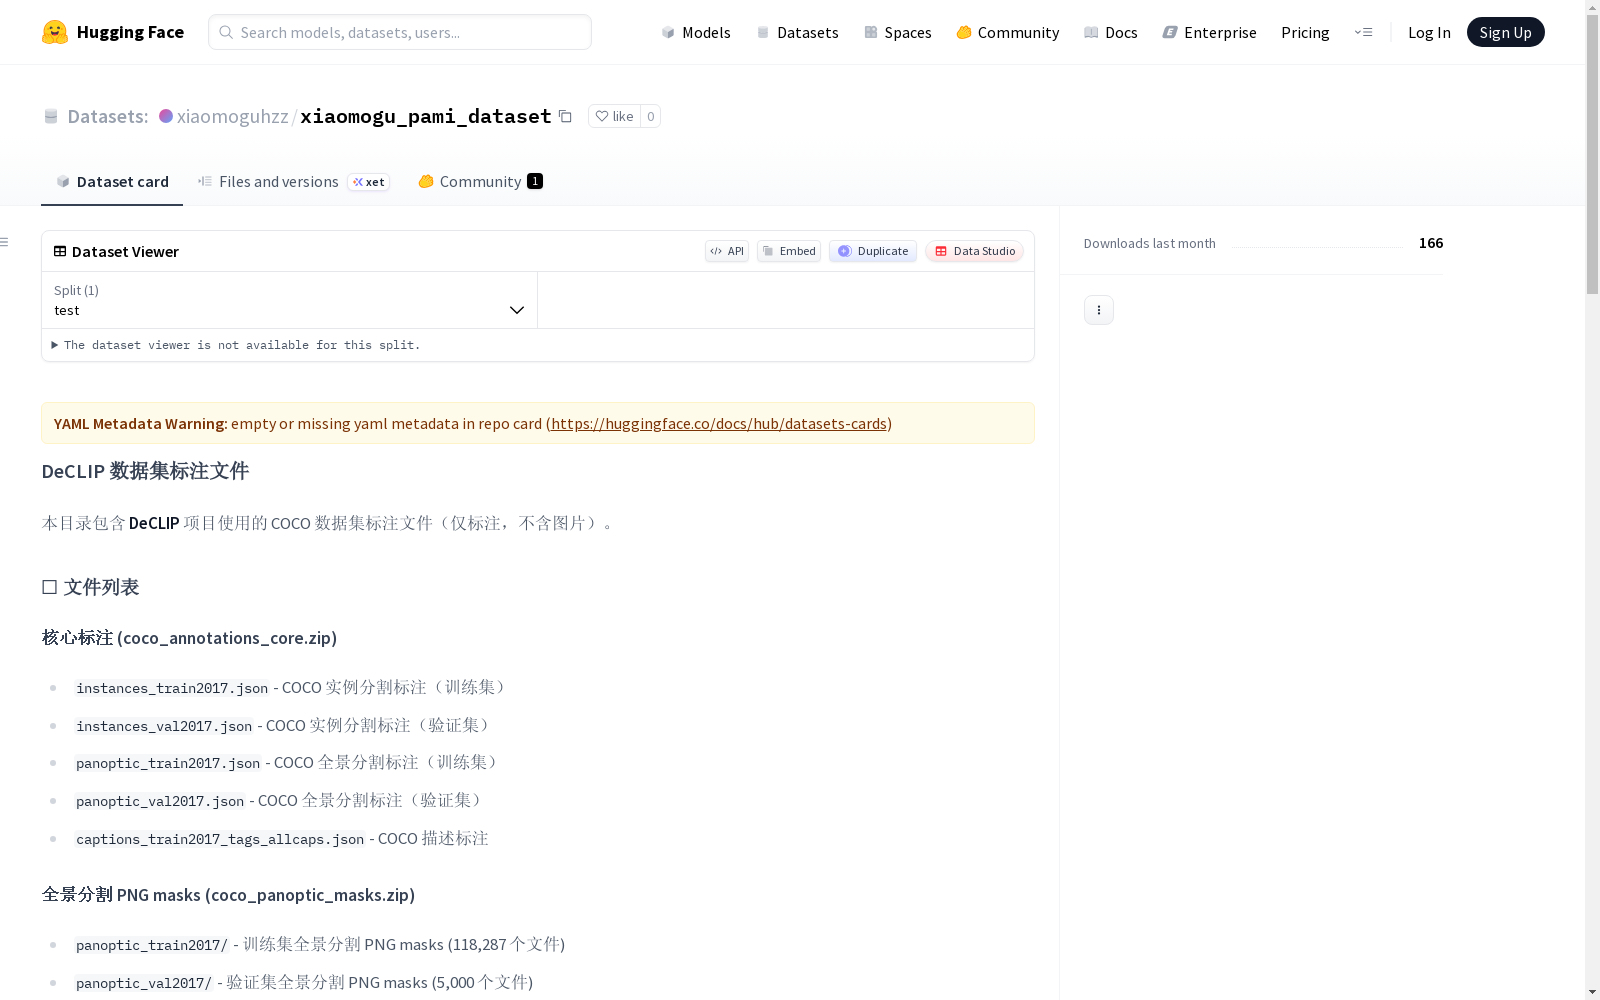
Task: Click the xiaomoguhzz user avatar
Action: pos(166,116)
